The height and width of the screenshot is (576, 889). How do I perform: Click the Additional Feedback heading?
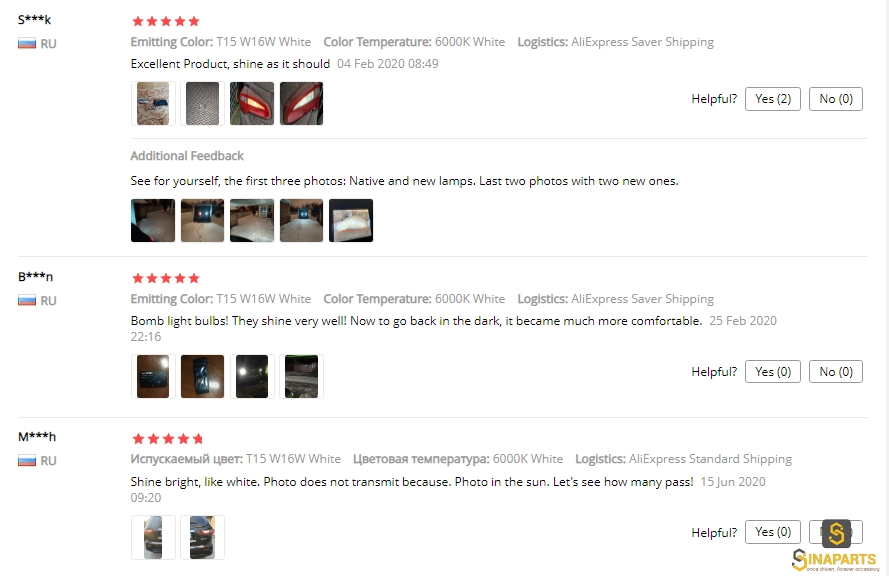point(187,156)
